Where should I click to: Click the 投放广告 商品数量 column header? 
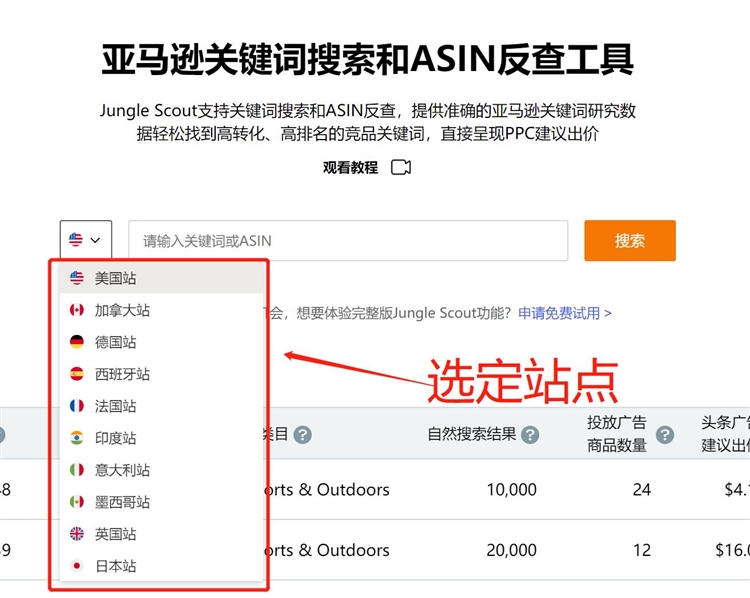(x=617, y=434)
